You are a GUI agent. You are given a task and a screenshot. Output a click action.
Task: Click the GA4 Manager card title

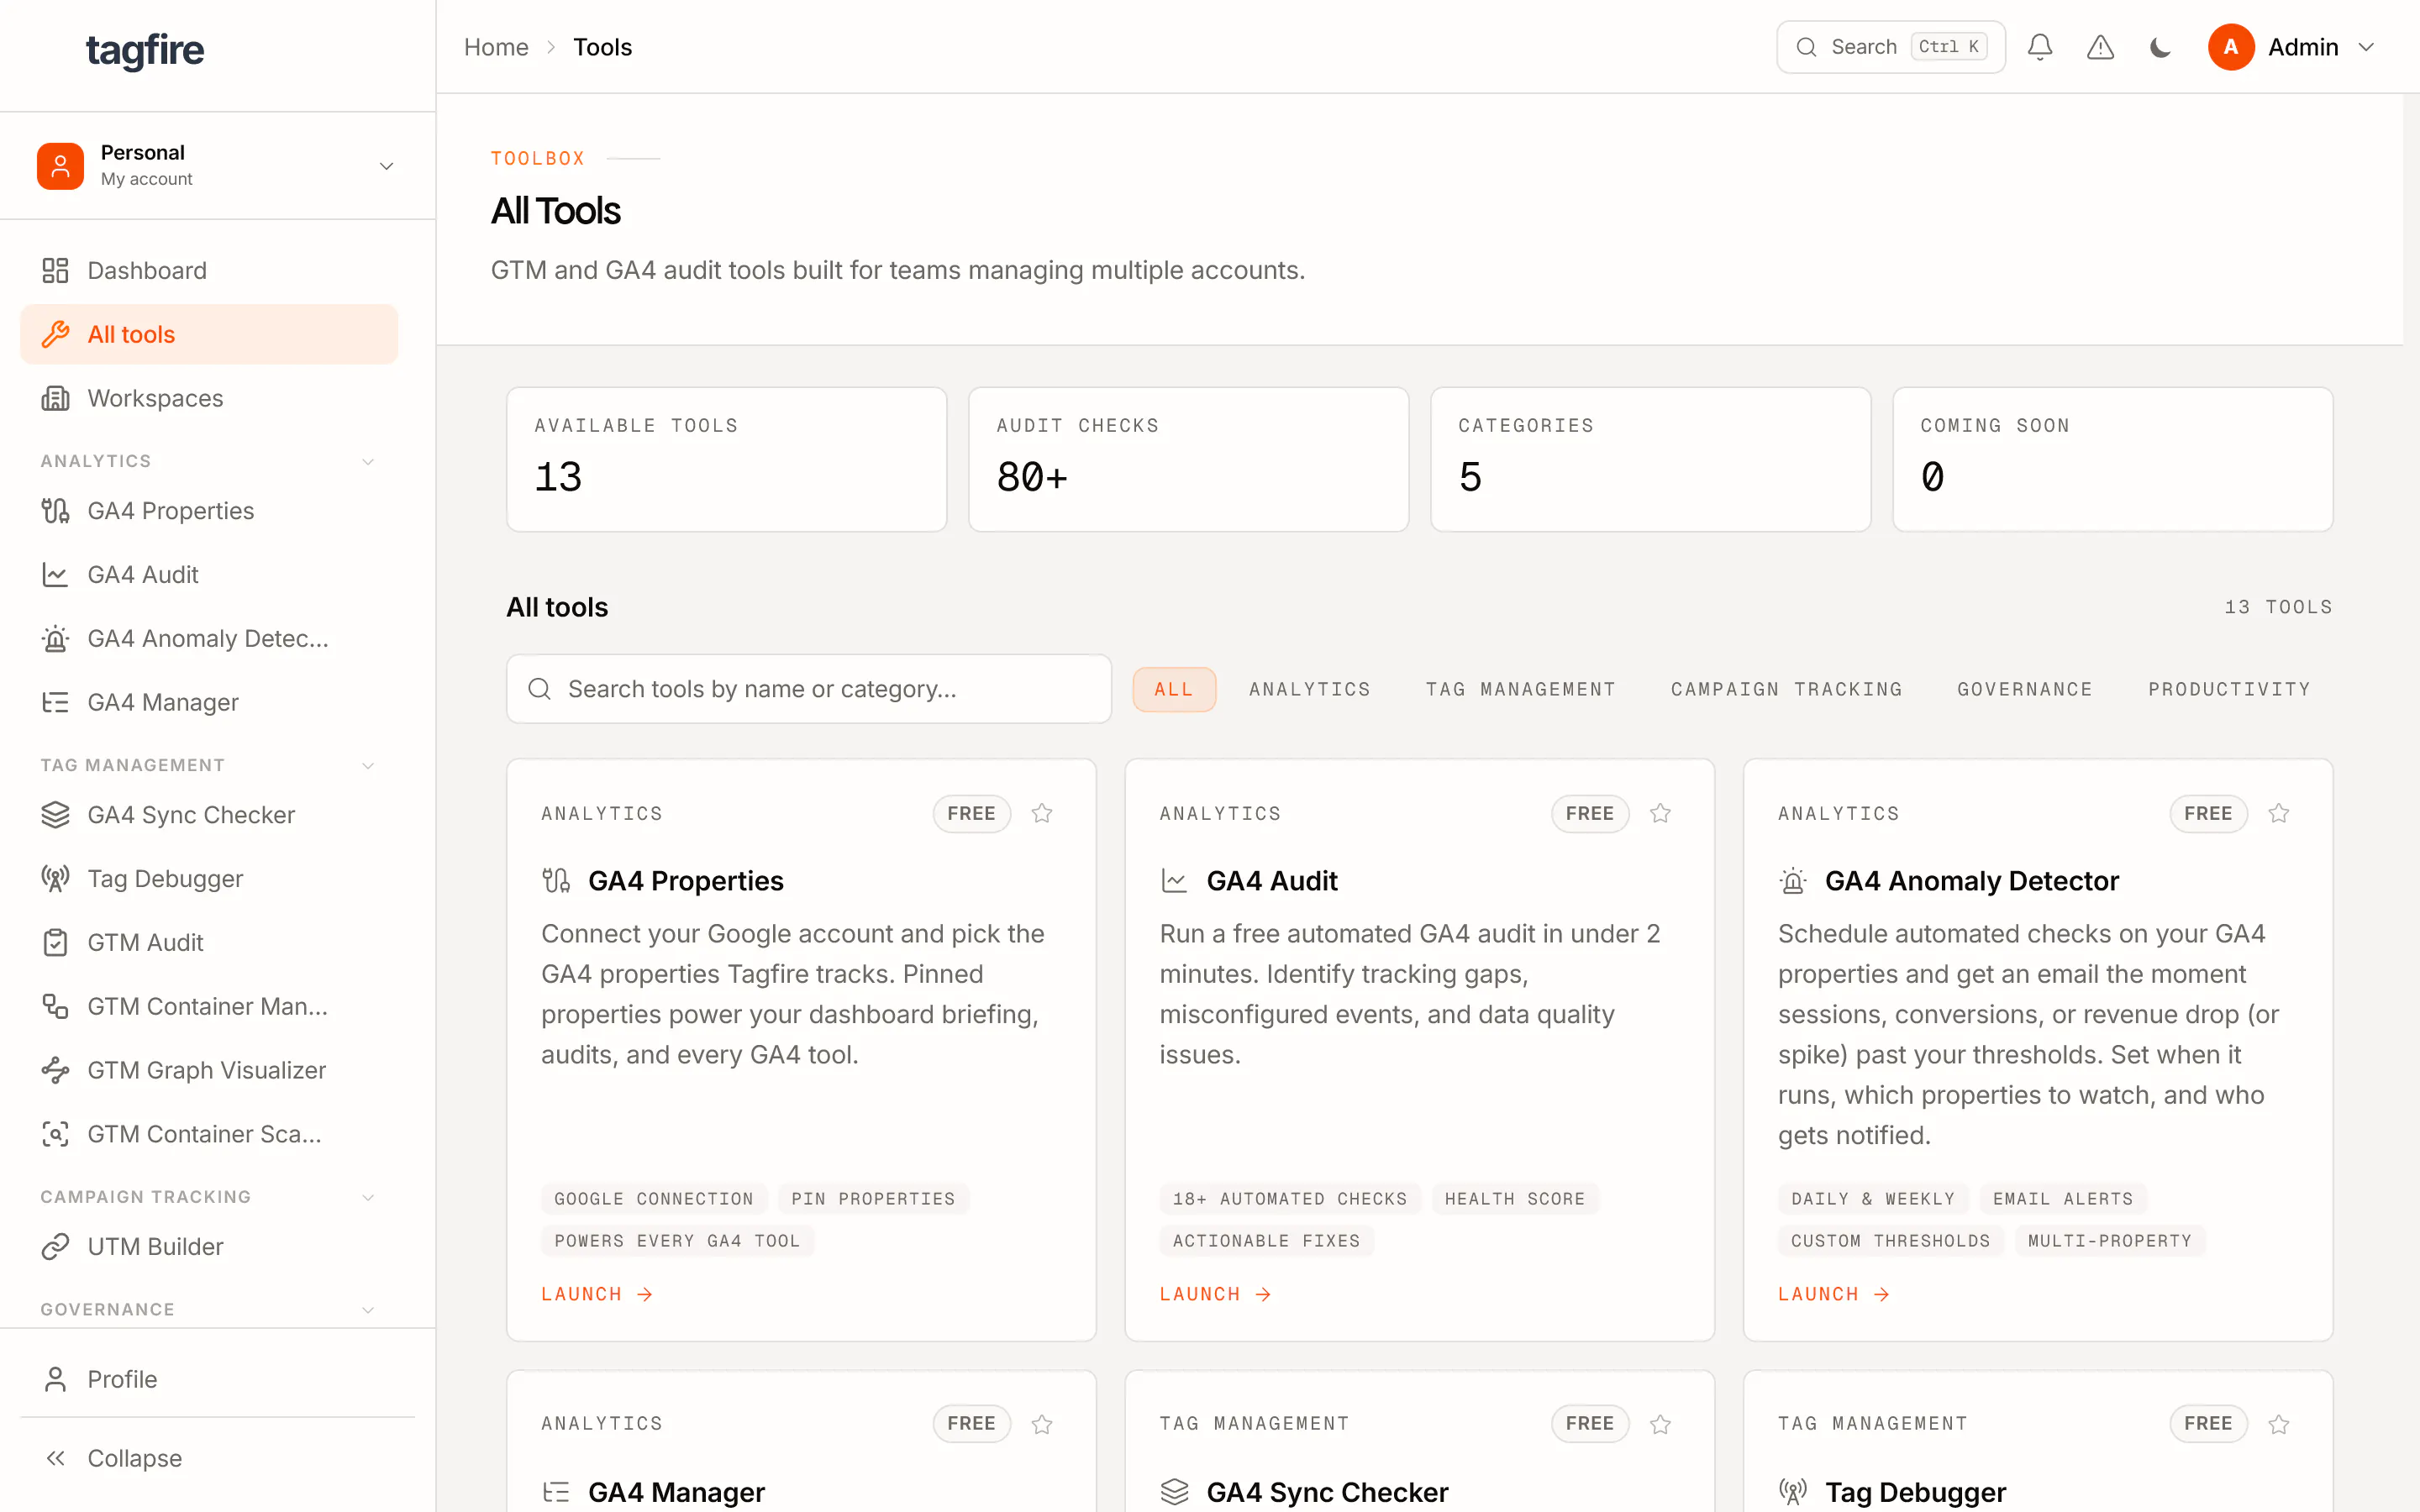(x=676, y=1492)
